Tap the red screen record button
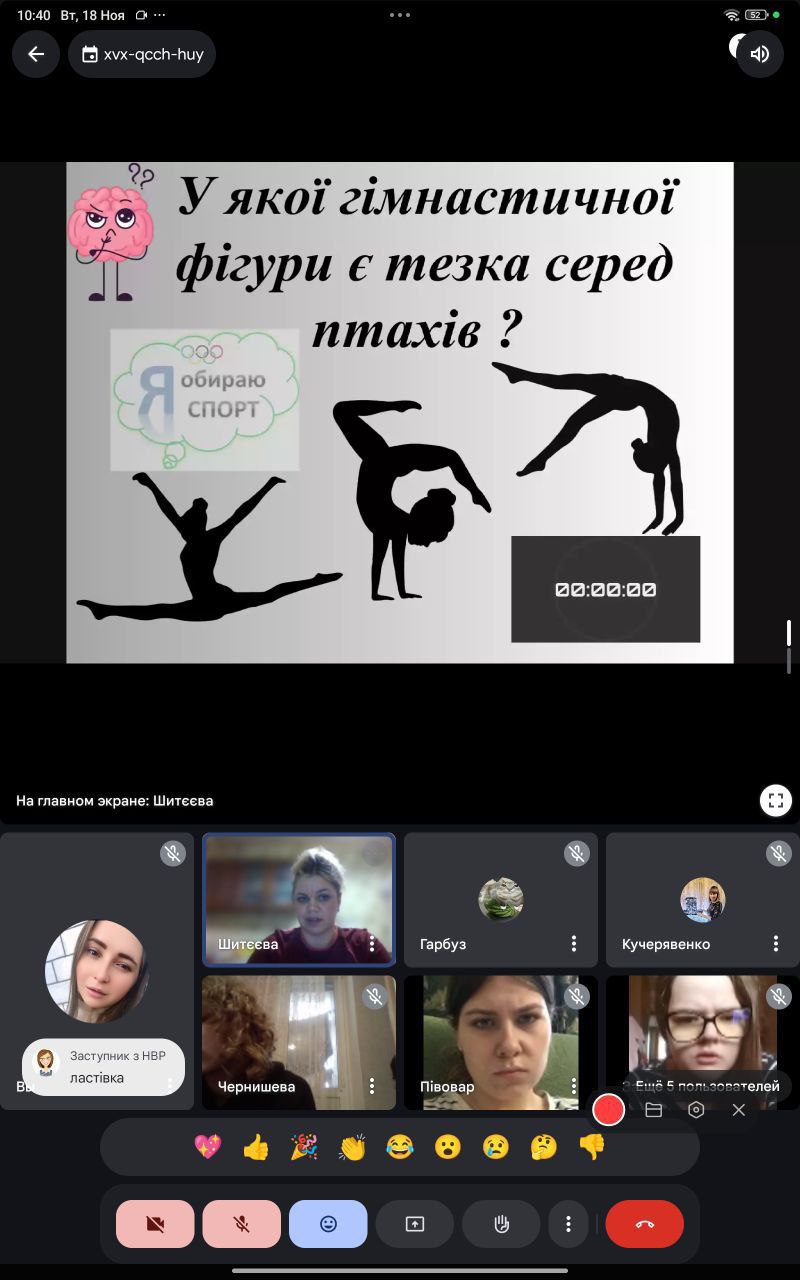 608,1110
